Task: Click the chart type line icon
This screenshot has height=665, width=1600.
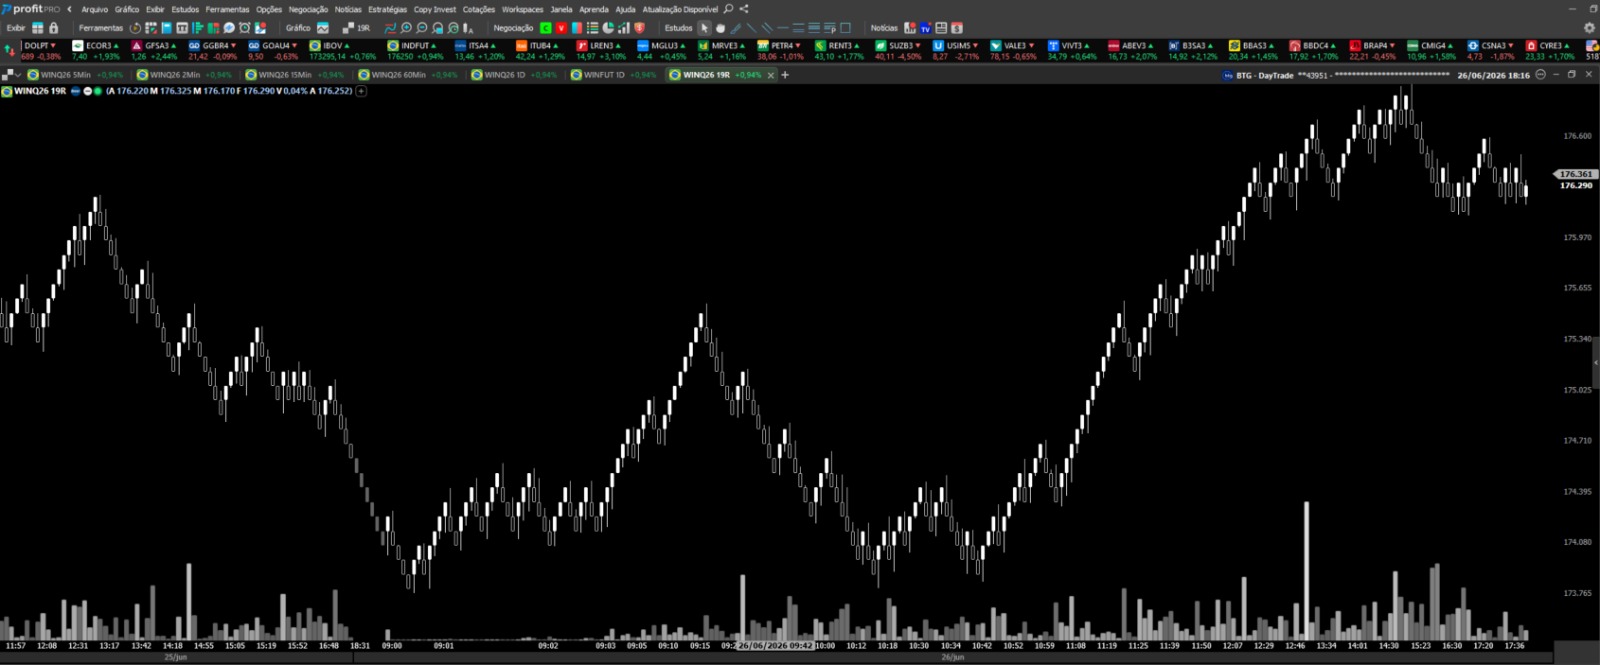Action: tap(390, 28)
